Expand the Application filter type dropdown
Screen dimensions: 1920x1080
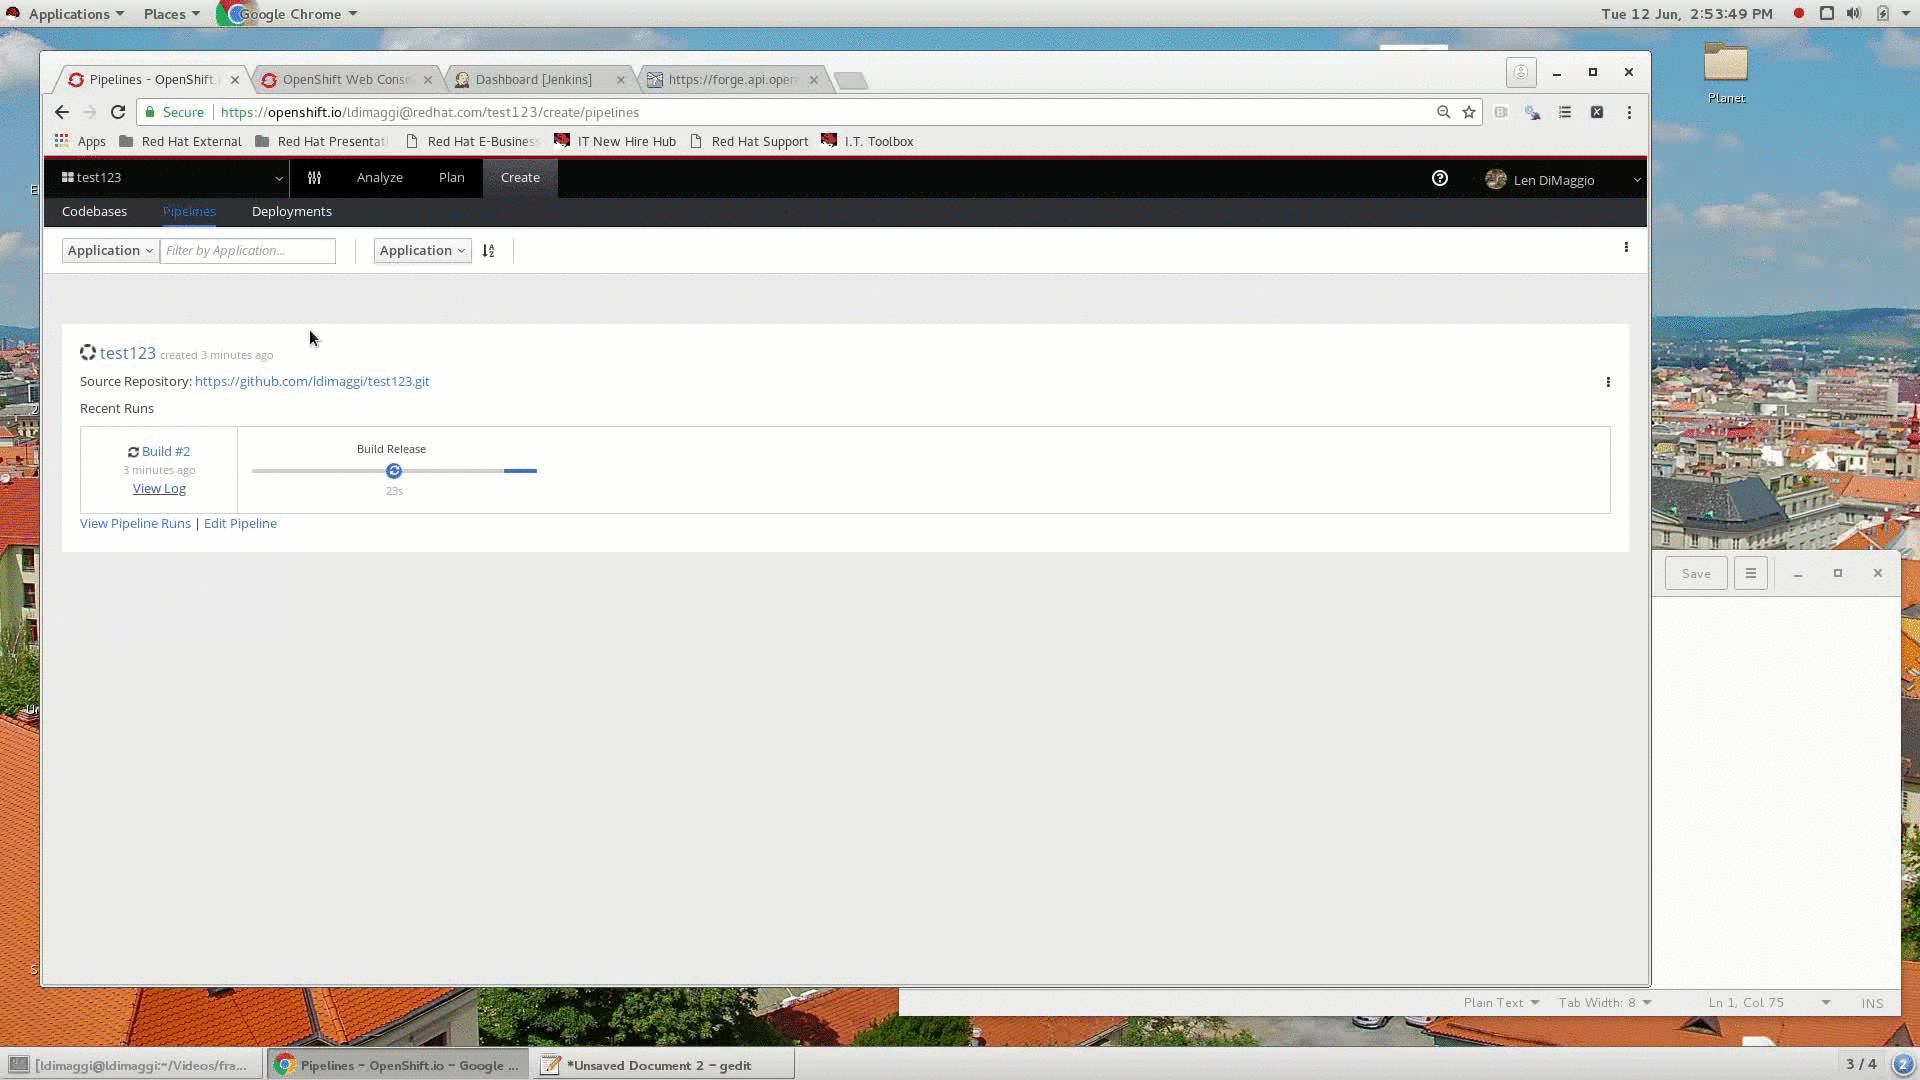110,251
